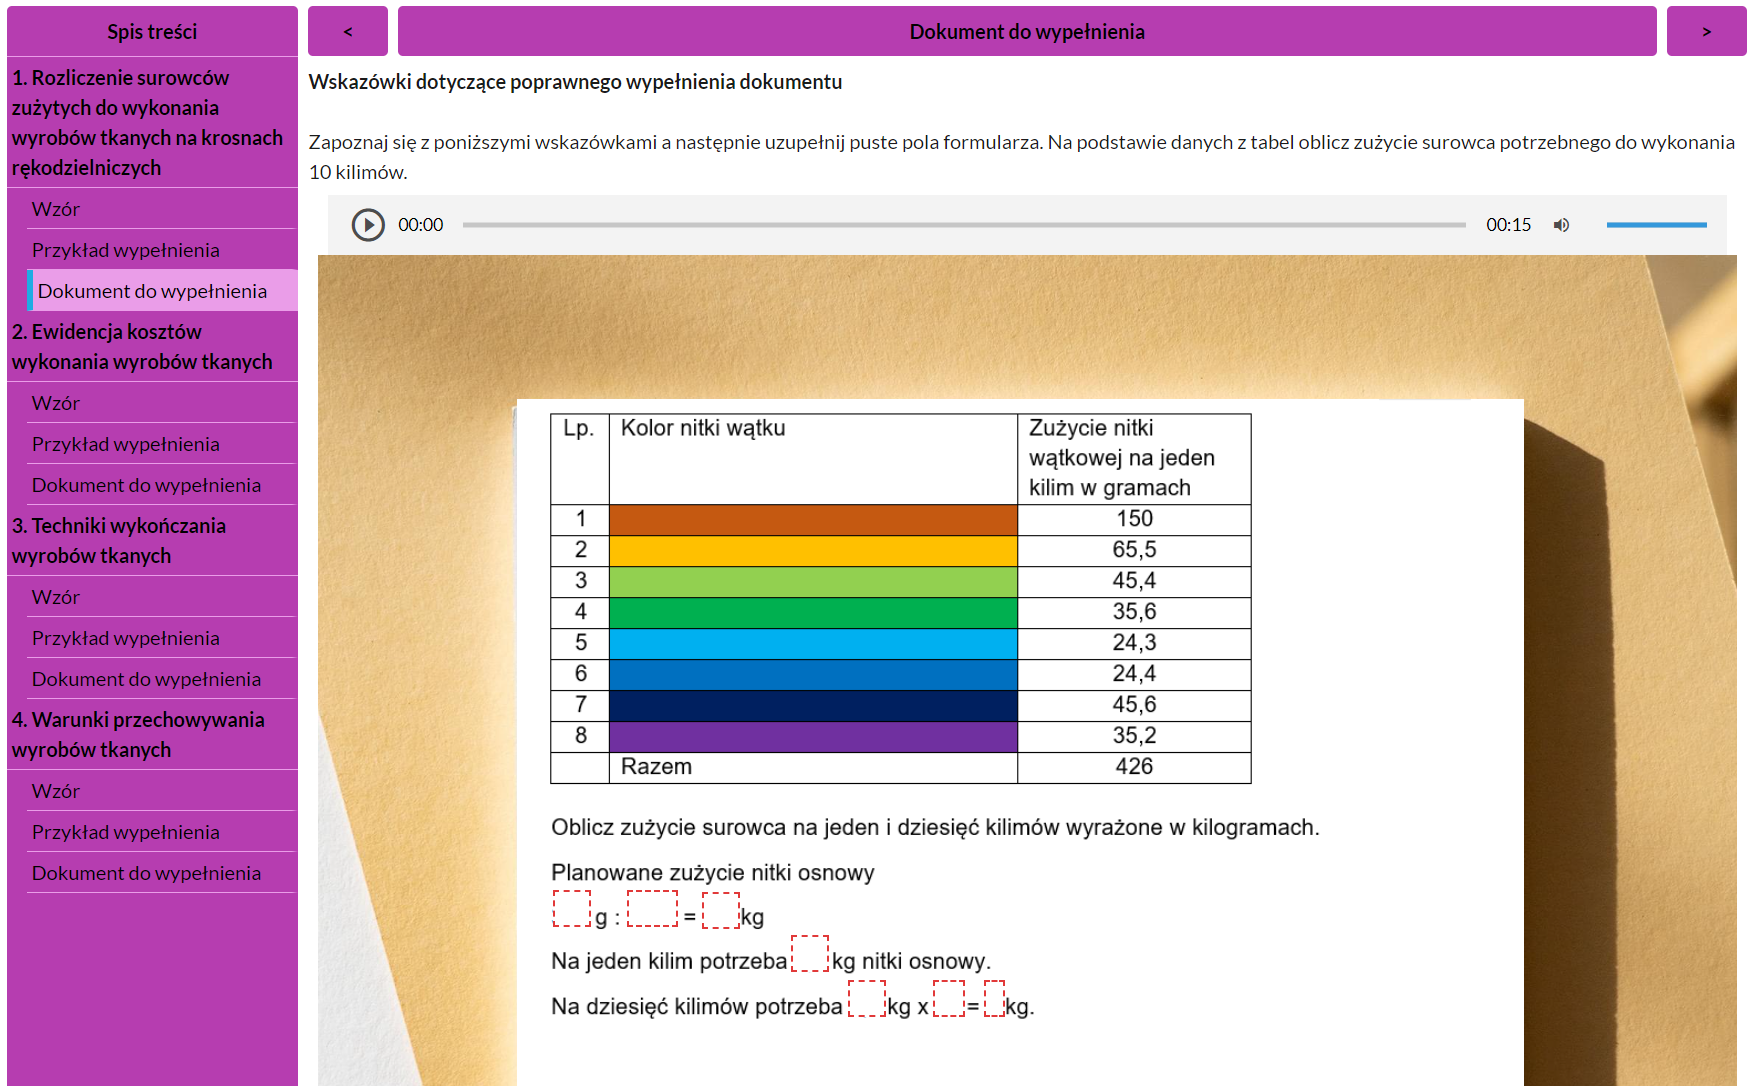
Task: Adjust the audio volume slider
Action: pyautogui.click(x=1656, y=225)
